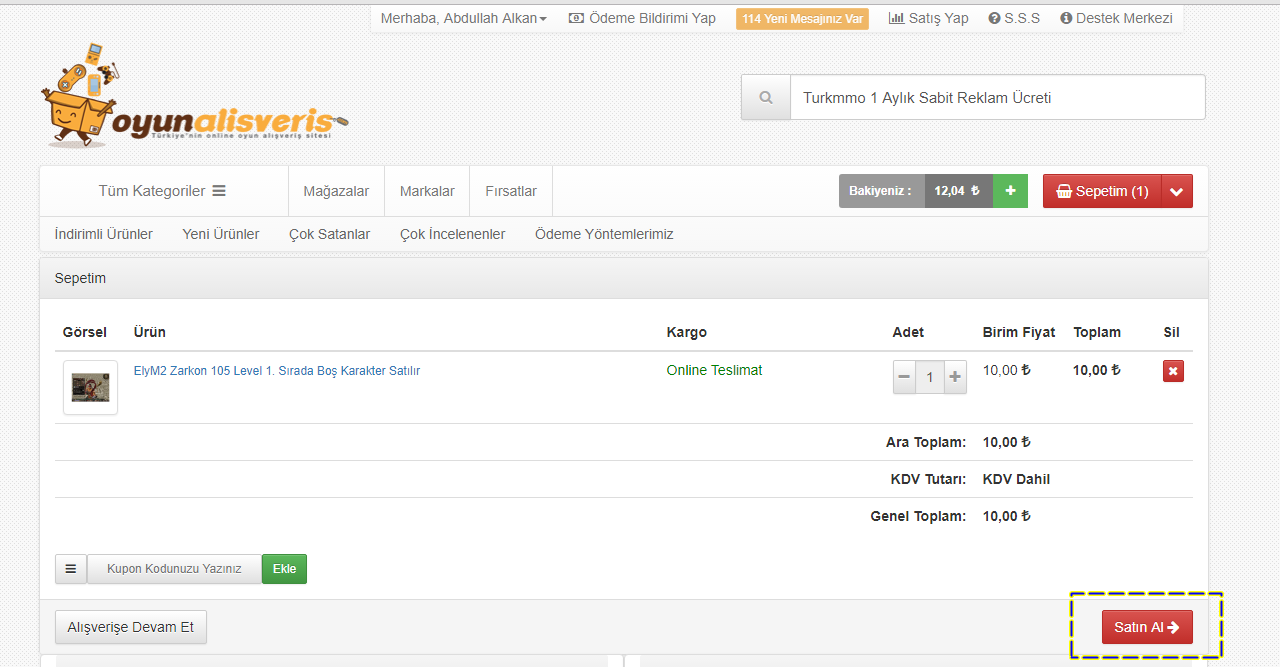Click the quantity field showing 1
Image resolution: width=1280 pixels, height=667 pixels.
[x=930, y=377]
